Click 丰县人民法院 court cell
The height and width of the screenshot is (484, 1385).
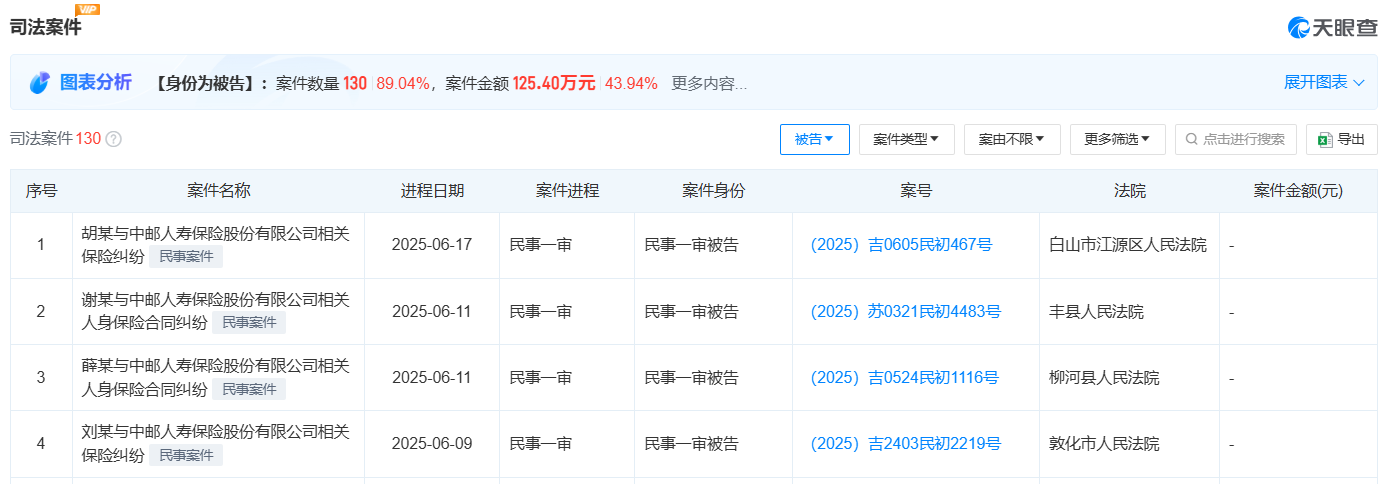click(1096, 311)
